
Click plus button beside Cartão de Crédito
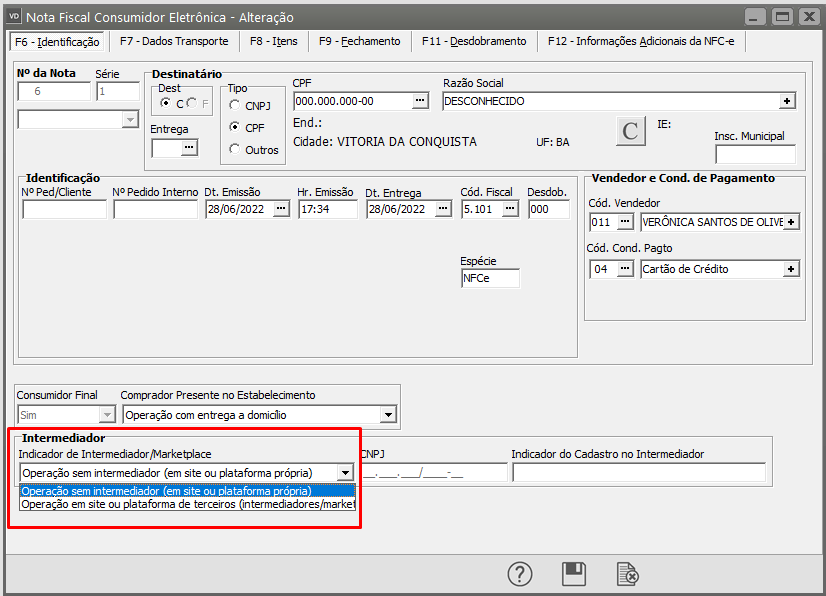click(x=790, y=269)
